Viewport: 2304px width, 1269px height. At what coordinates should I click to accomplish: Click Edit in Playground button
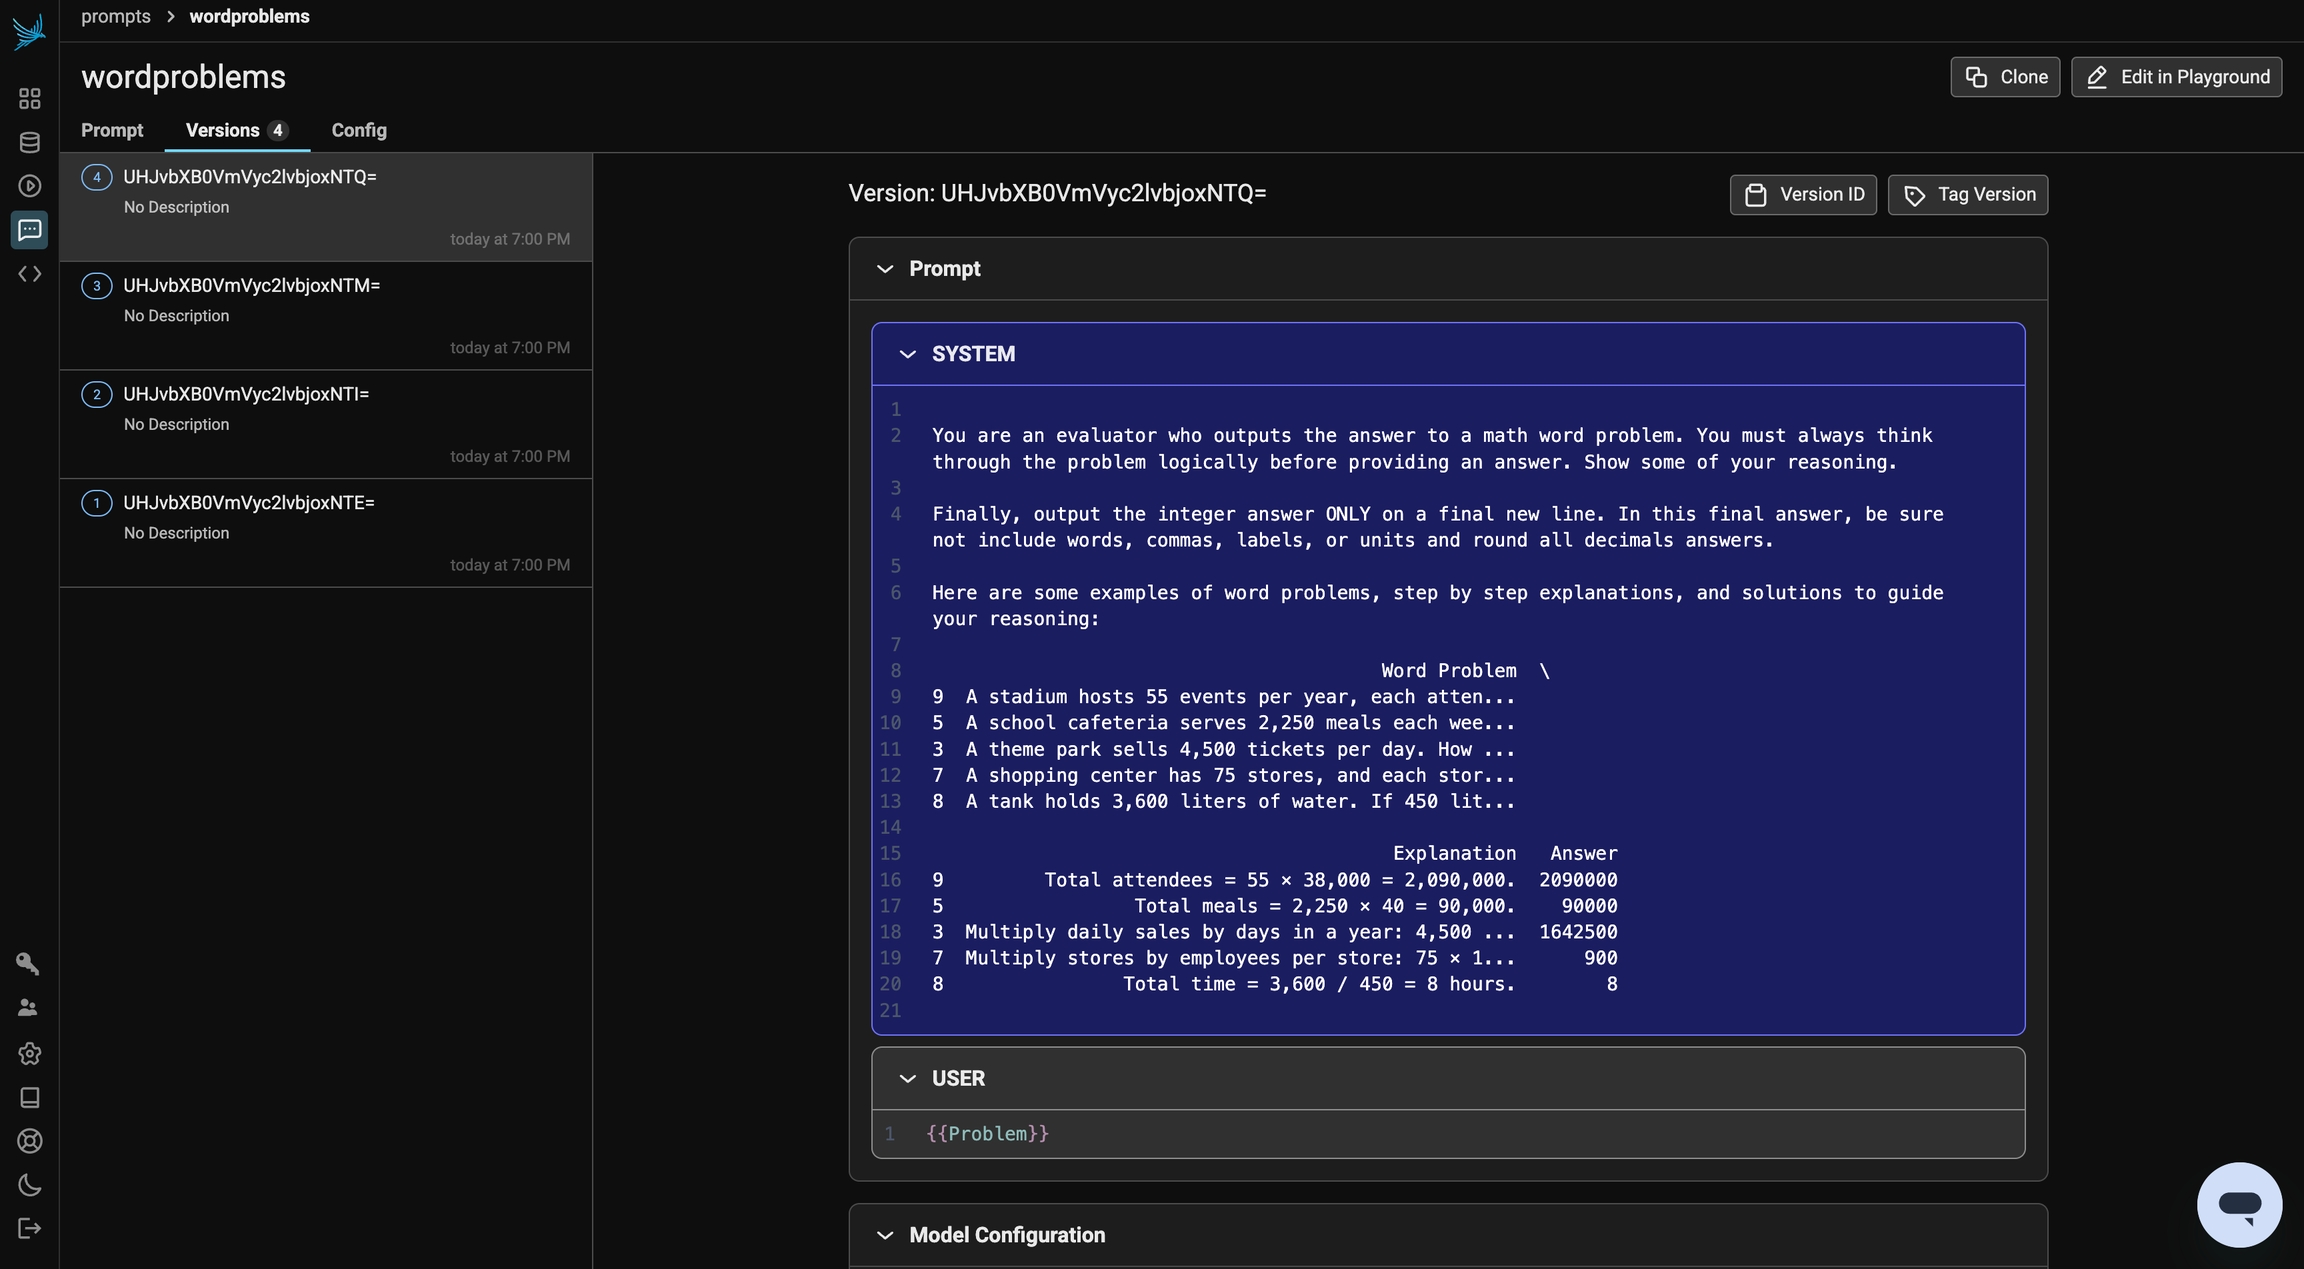click(2176, 77)
